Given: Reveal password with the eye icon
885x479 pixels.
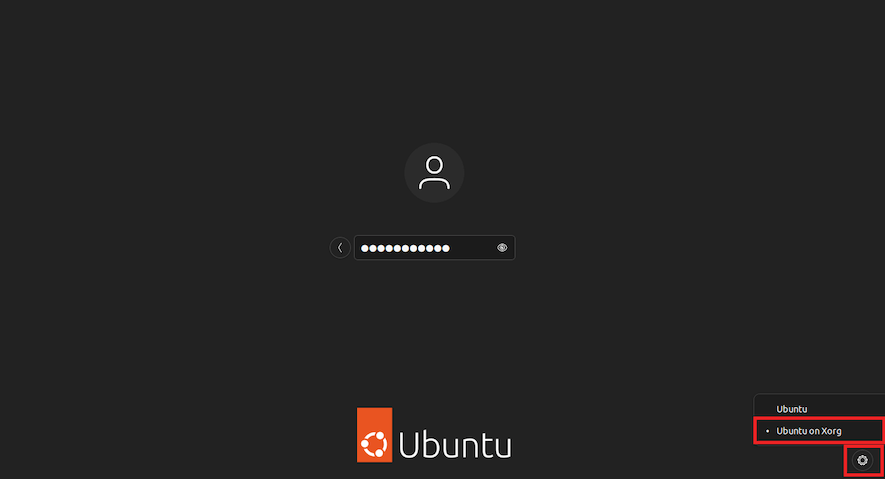Looking at the screenshot, I should pos(502,248).
